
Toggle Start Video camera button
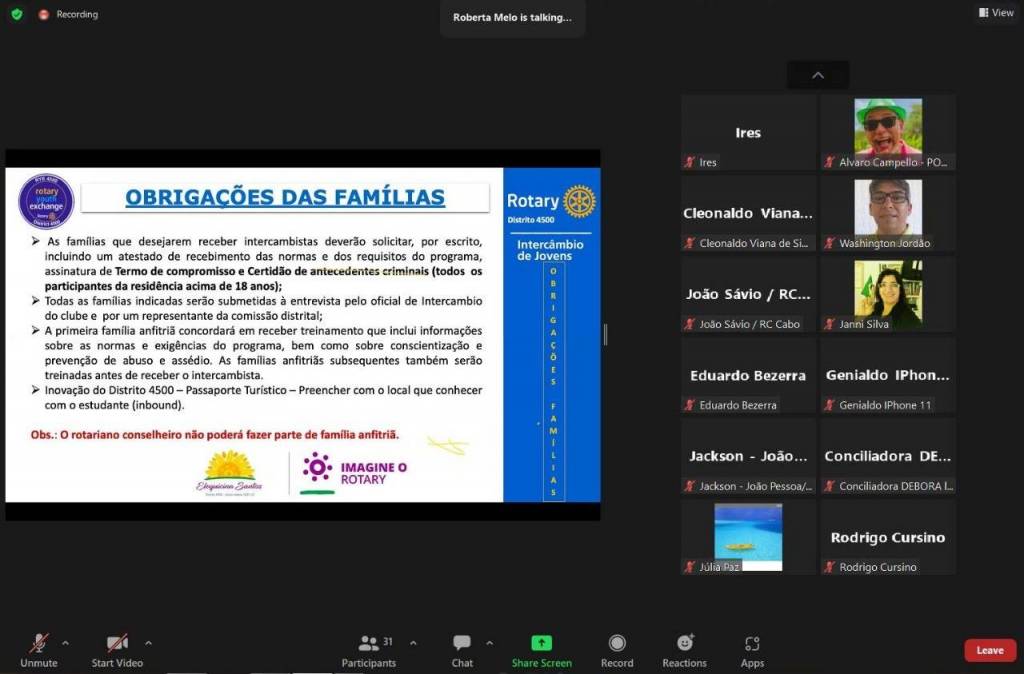click(117, 644)
